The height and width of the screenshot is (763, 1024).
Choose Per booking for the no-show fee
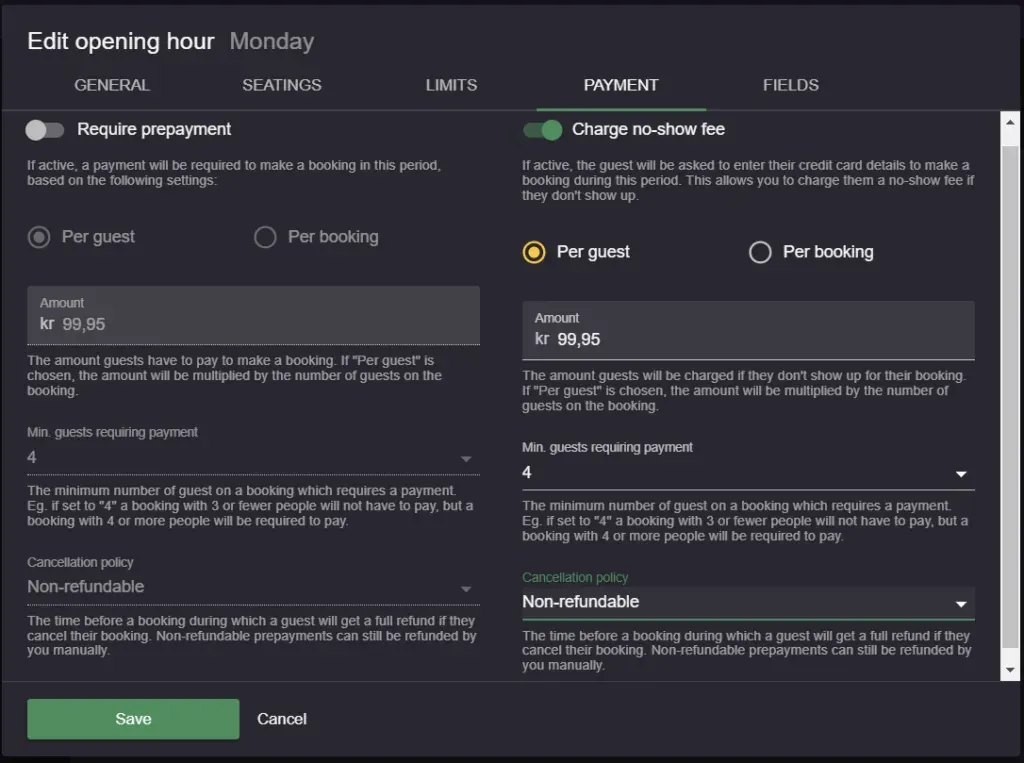coord(760,252)
